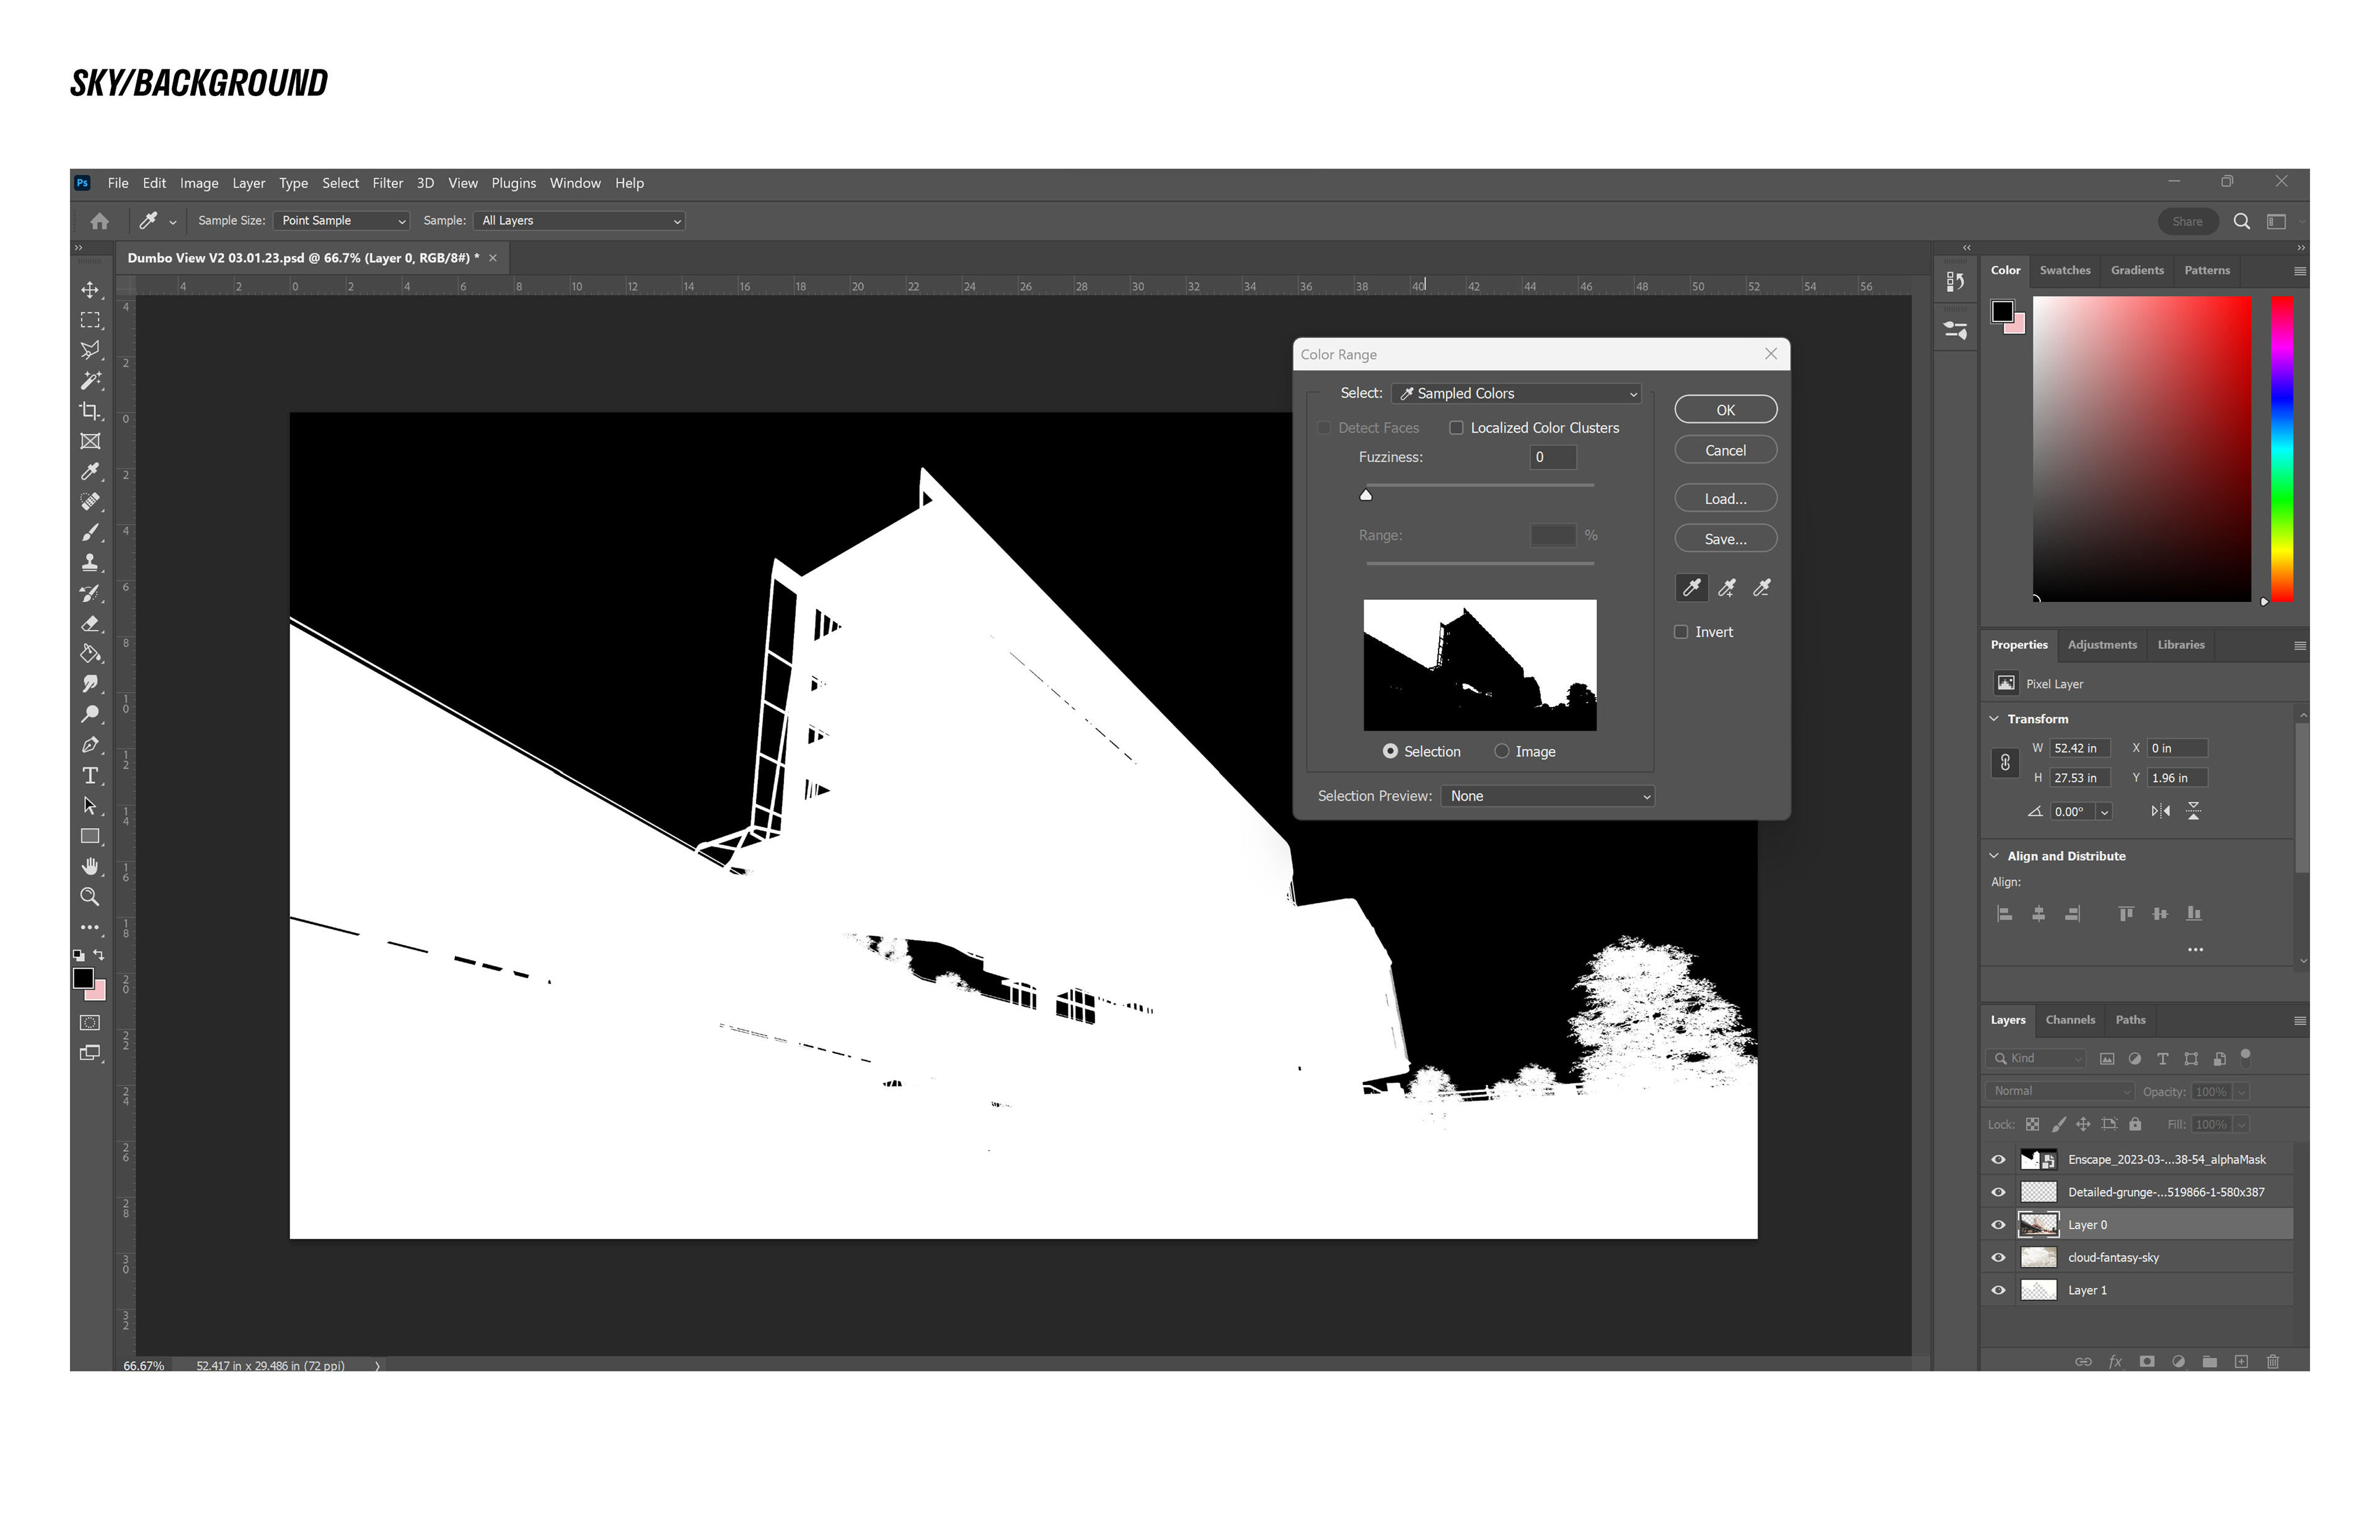Screen dimensions: 2380x1540
Task: Click the Subtract from Sample eyedropper
Action: click(x=1762, y=588)
